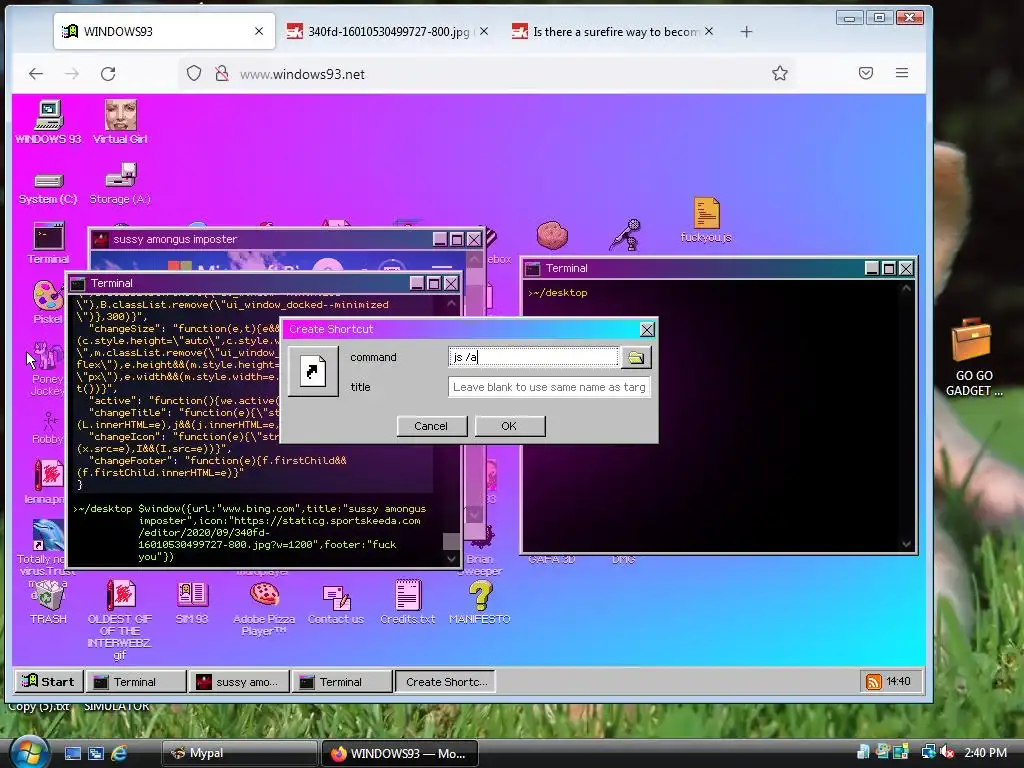Image resolution: width=1024 pixels, height=768 pixels.
Task: Click the insecure lock icon in address bar
Action: click(222, 73)
